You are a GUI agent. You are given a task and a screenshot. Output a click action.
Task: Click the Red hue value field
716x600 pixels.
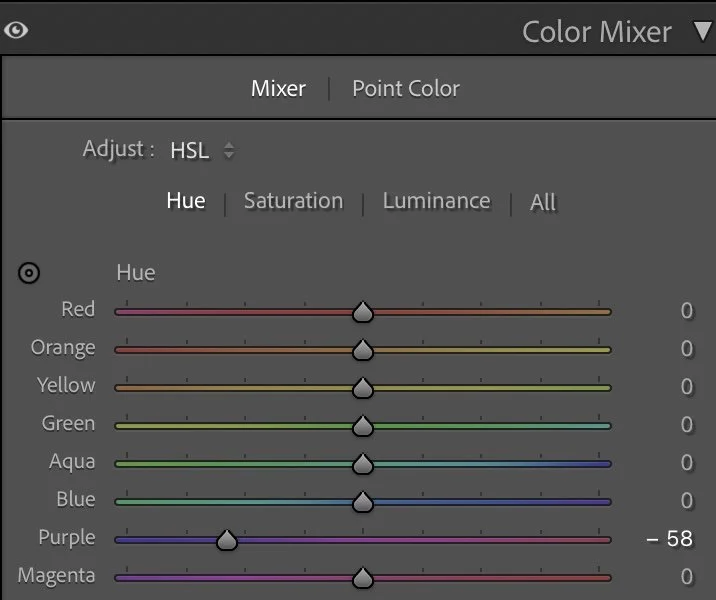[686, 311]
